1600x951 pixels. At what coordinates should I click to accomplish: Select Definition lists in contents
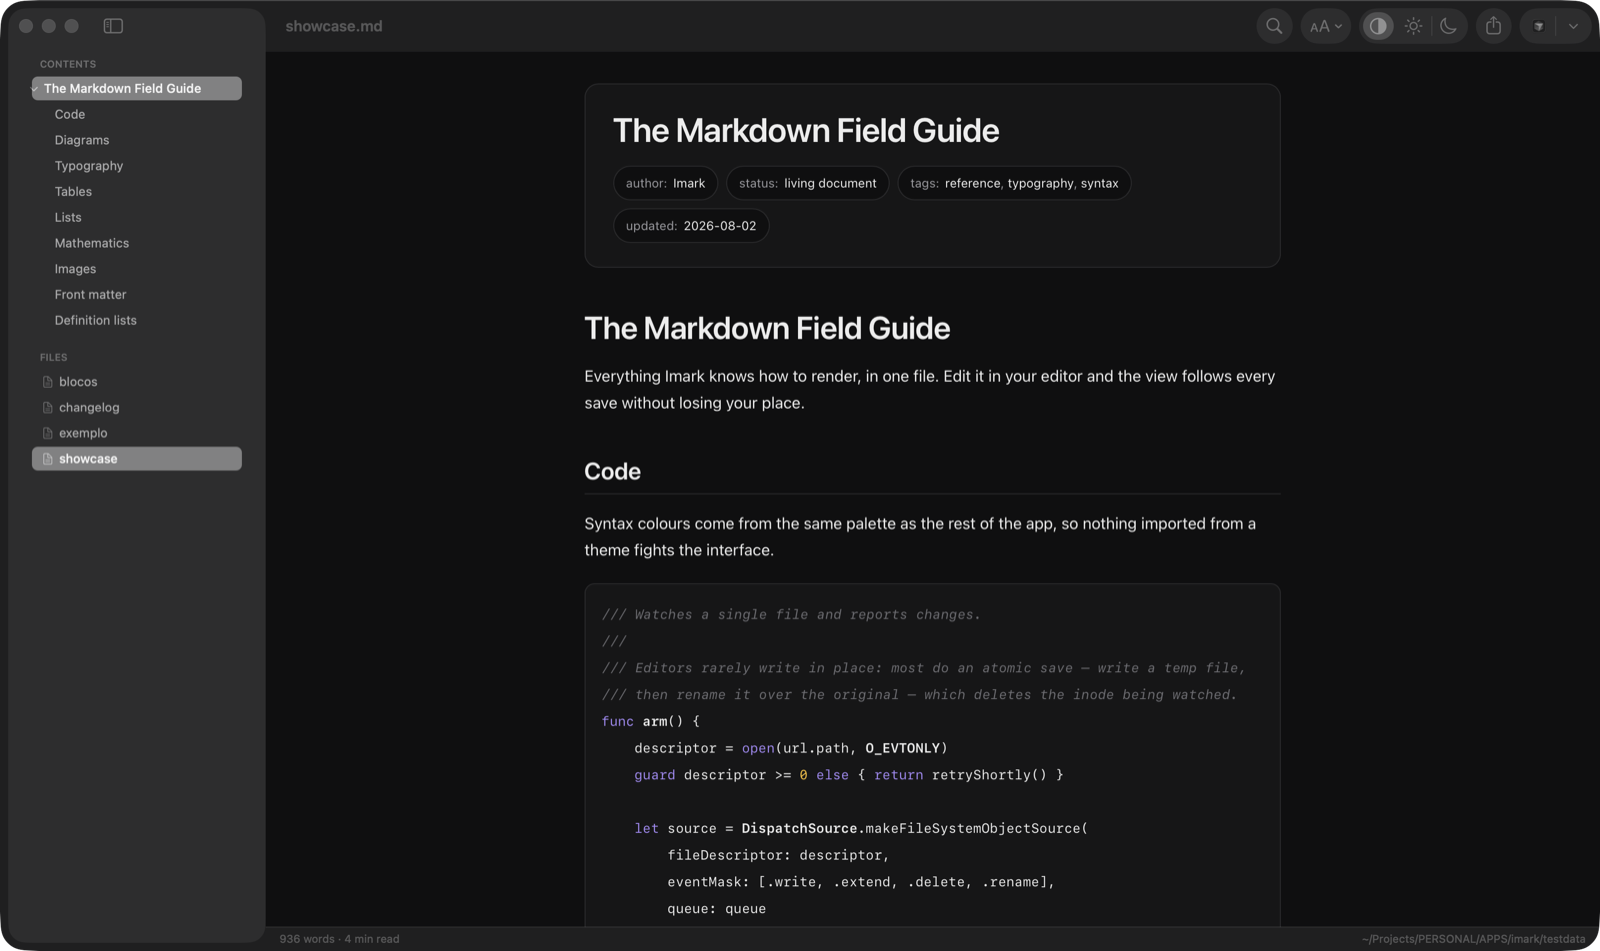tap(95, 320)
